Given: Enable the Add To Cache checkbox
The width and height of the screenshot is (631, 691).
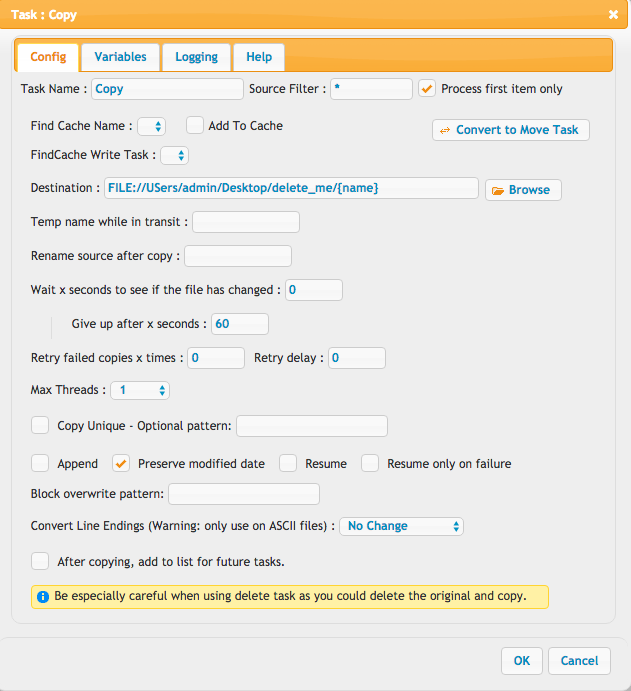Looking at the screenshot, I should (x=194, y=125).
